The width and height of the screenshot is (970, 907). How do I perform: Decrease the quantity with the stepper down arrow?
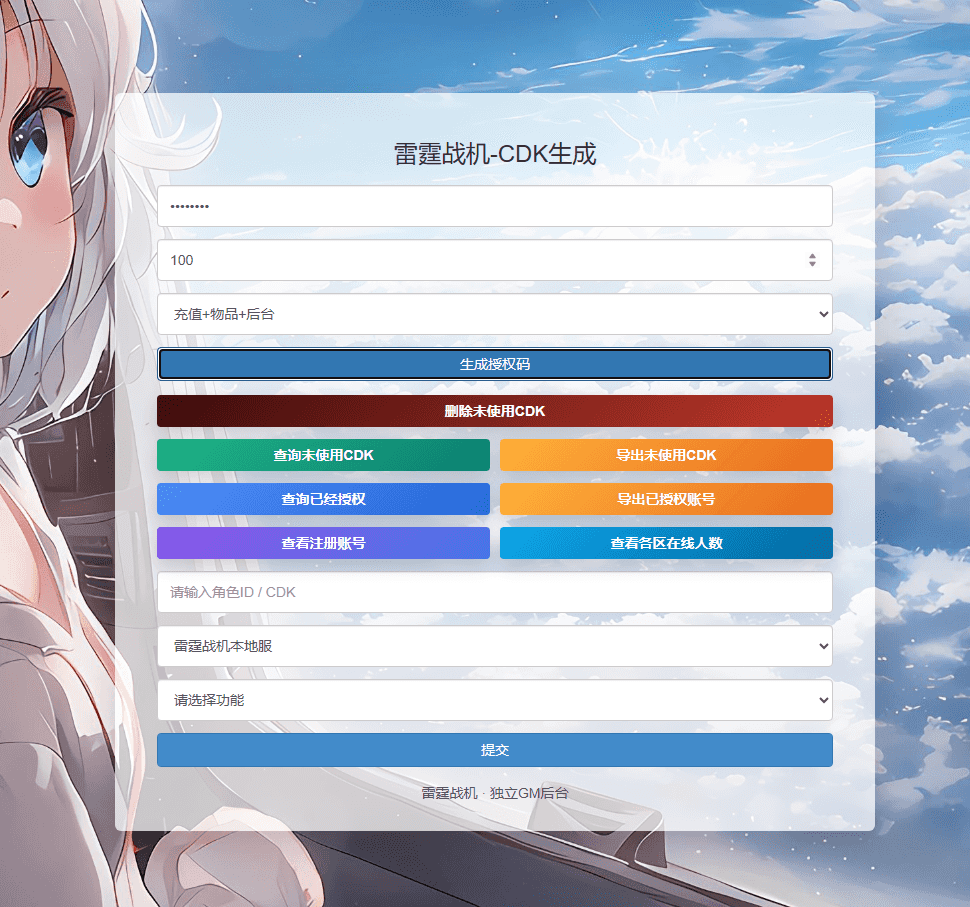click(x=812, y=264)
